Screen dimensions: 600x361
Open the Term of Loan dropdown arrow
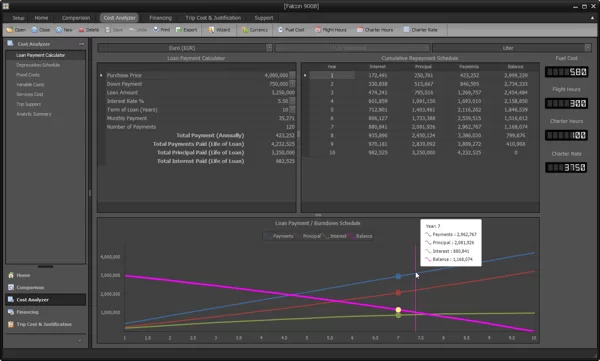[x=292, y=109]
